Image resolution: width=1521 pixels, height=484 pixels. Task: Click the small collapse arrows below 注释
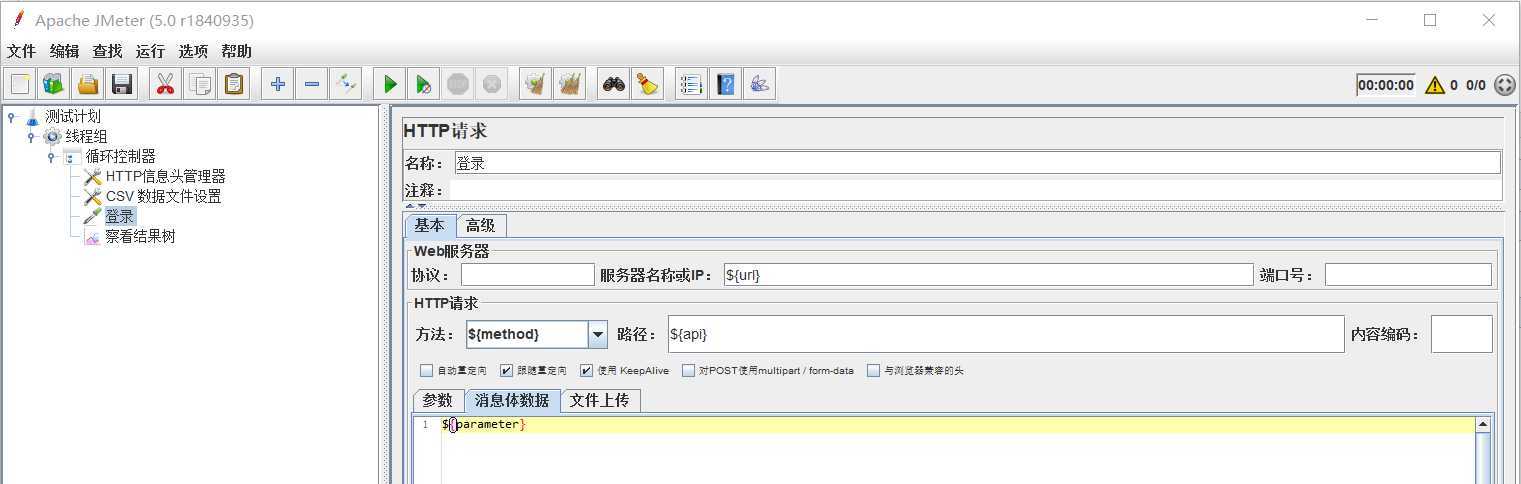coord(415,205)
